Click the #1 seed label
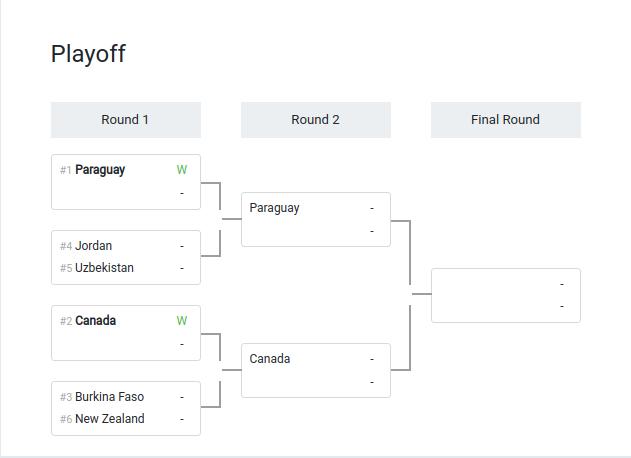Viewport: 631px width, 458px height. tap(66, 170)
